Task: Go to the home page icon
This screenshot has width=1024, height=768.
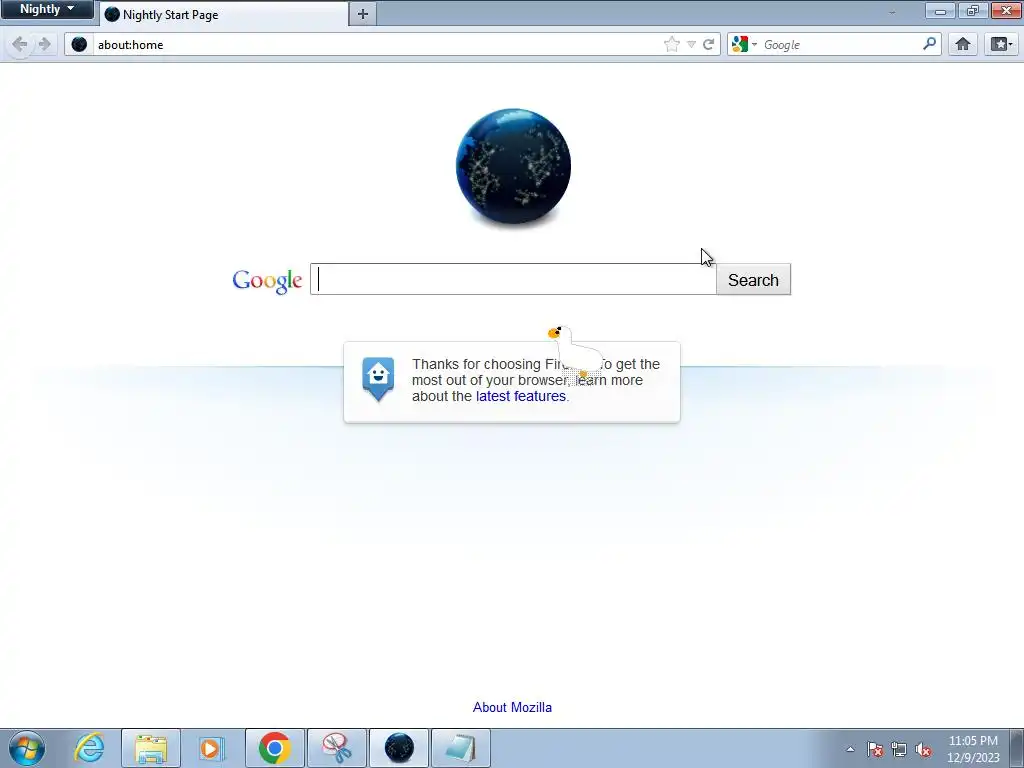Action: (x=963, y=44)
